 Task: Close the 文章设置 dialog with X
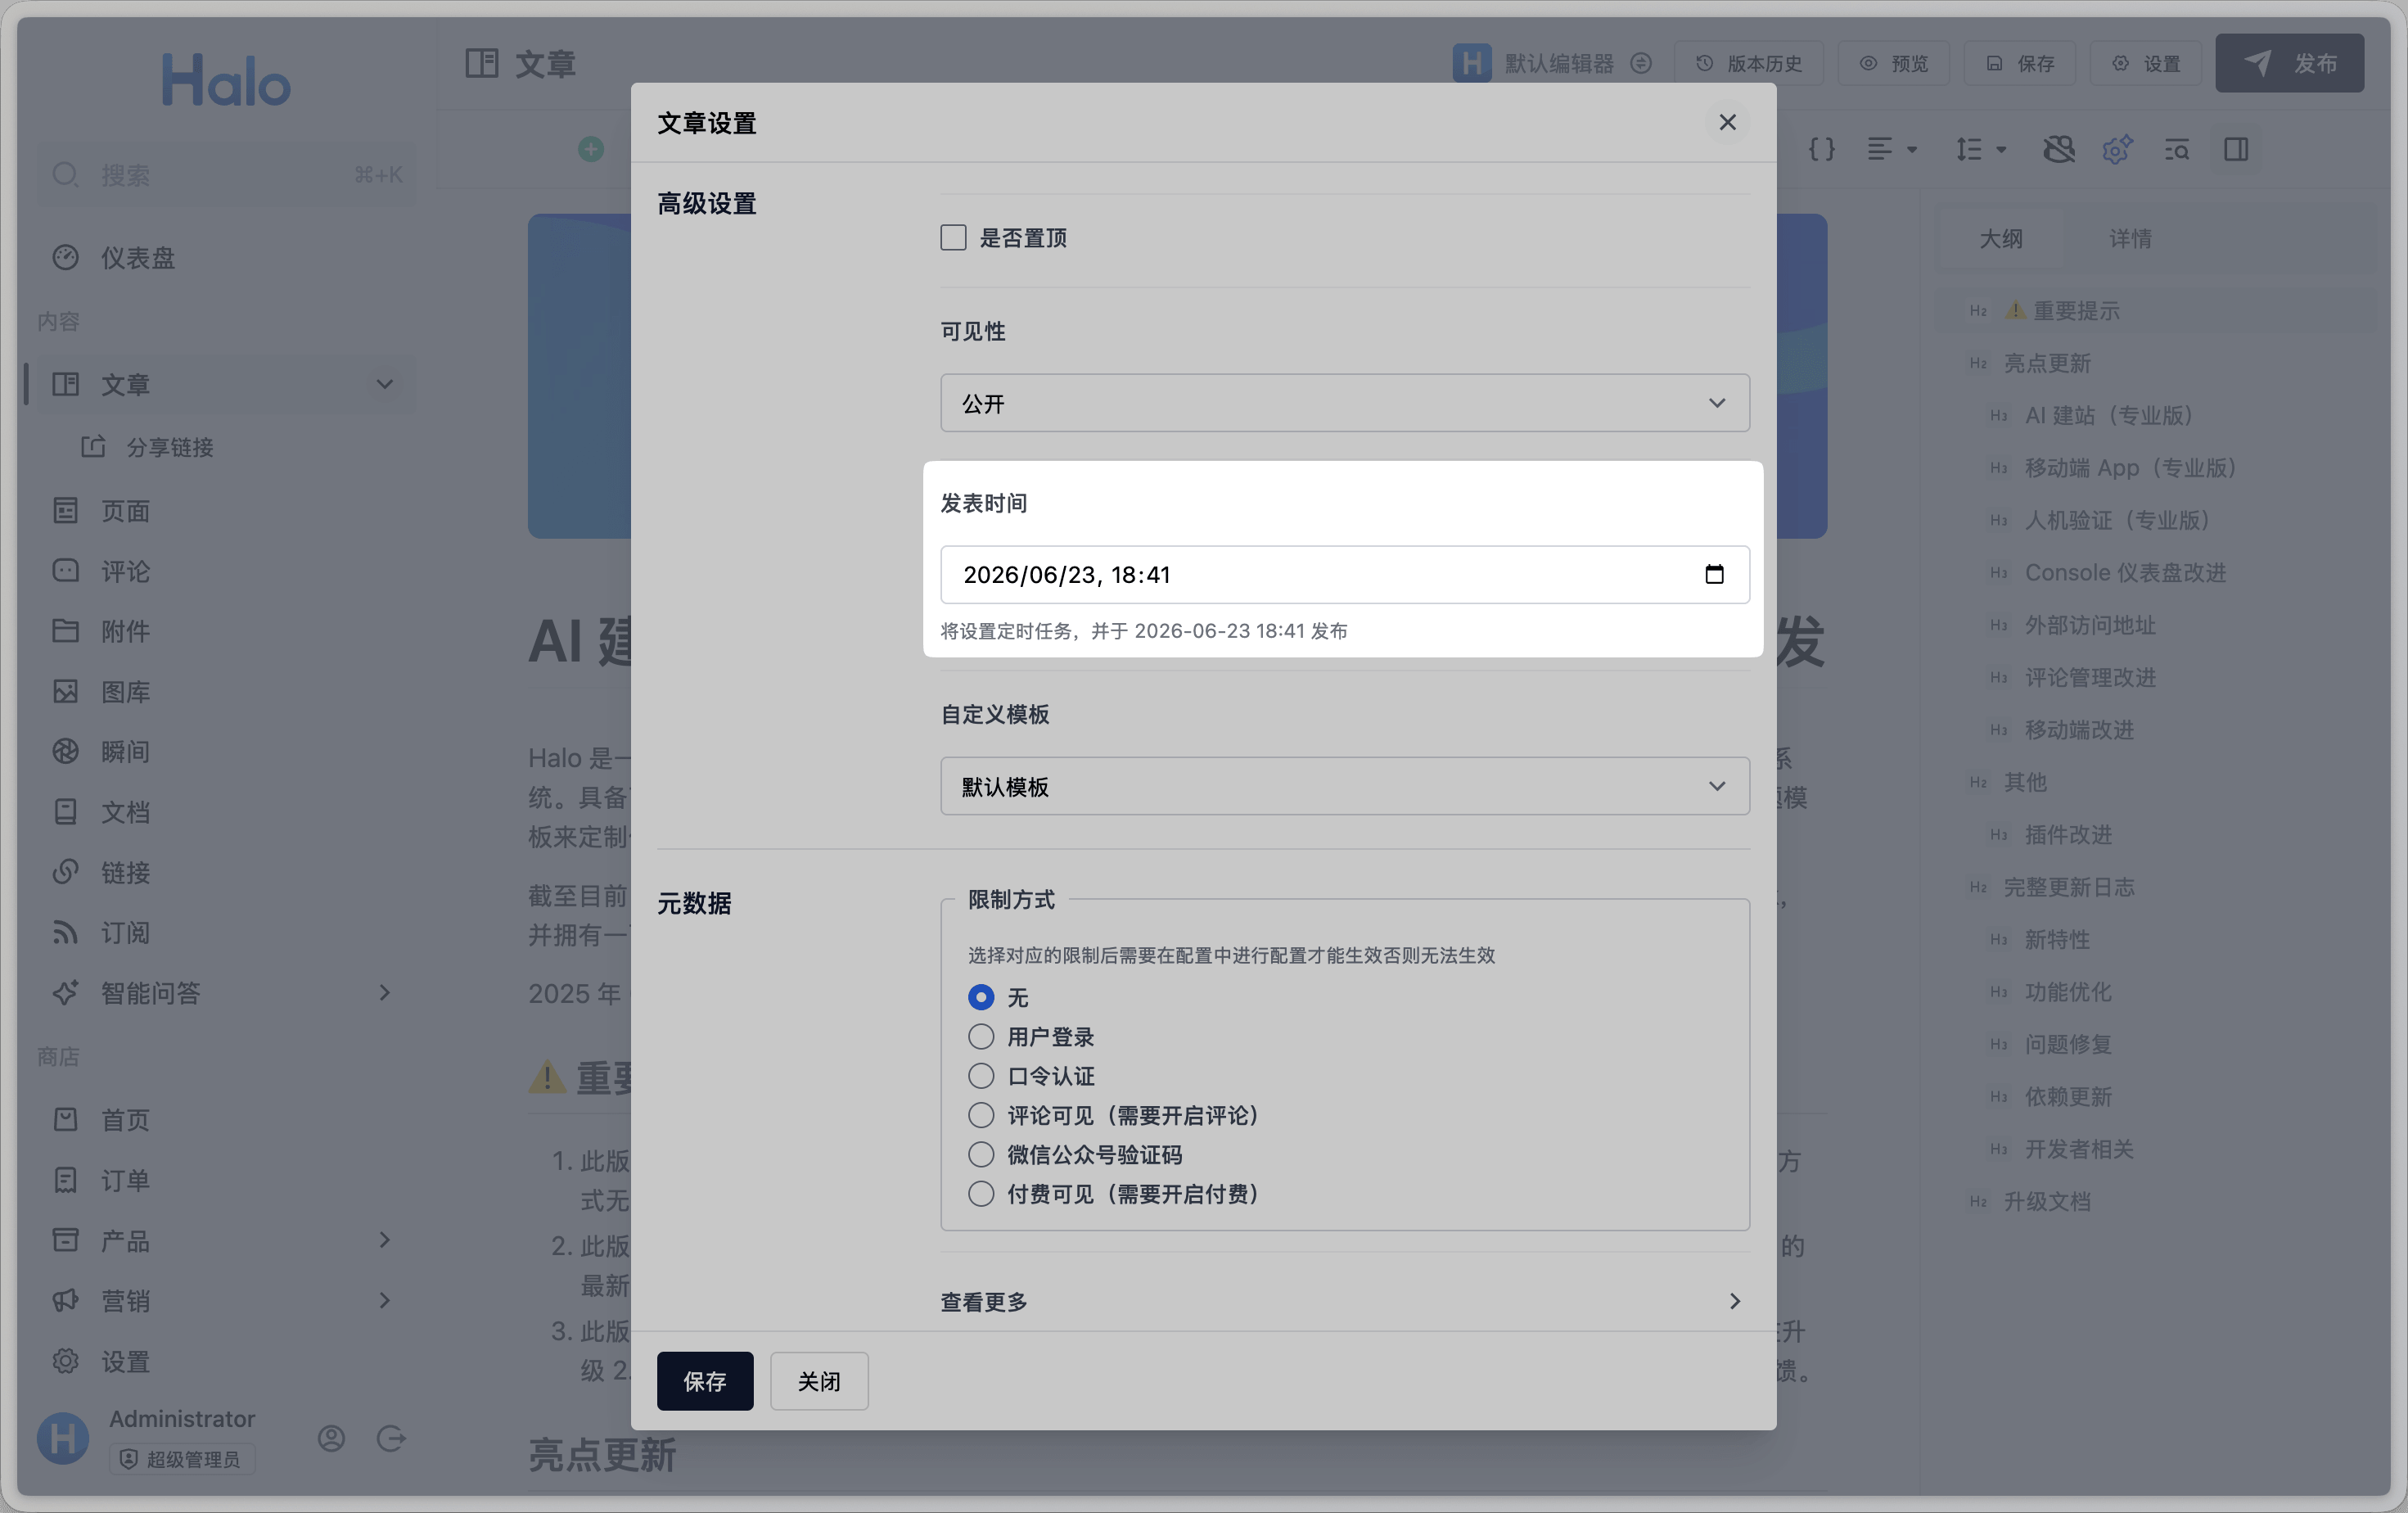[1727, 122]
